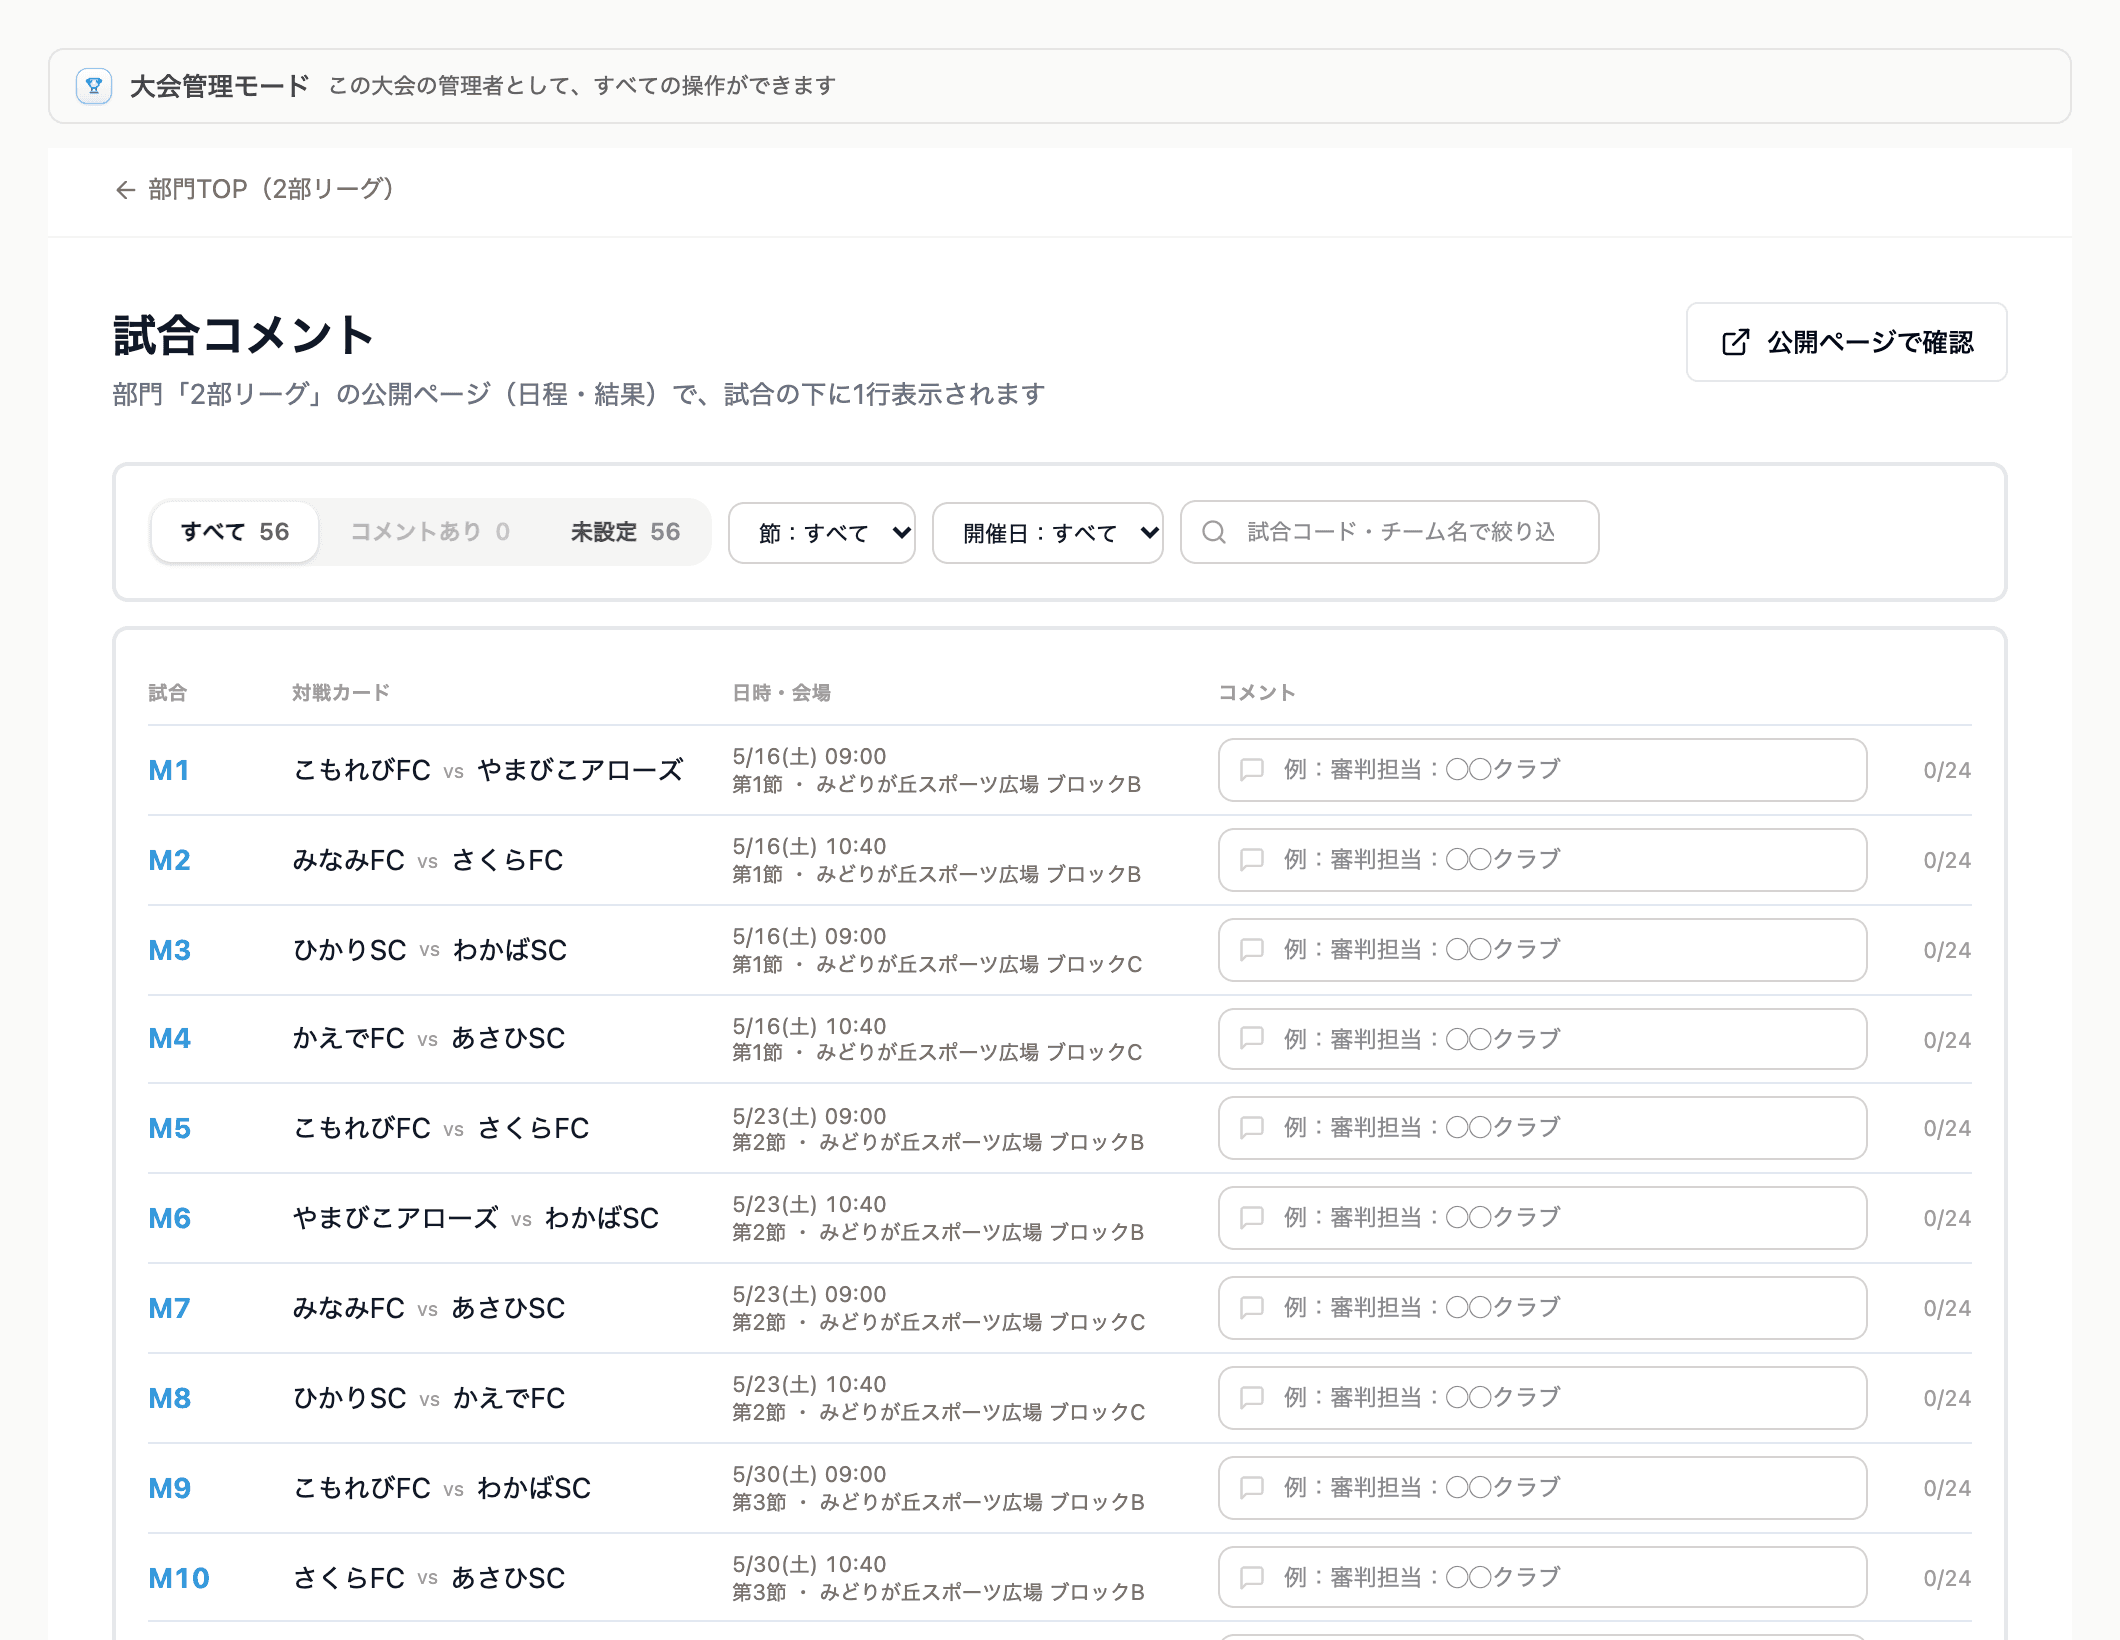
Task: Open match M1 link
Action: click(x=169, y=770)
